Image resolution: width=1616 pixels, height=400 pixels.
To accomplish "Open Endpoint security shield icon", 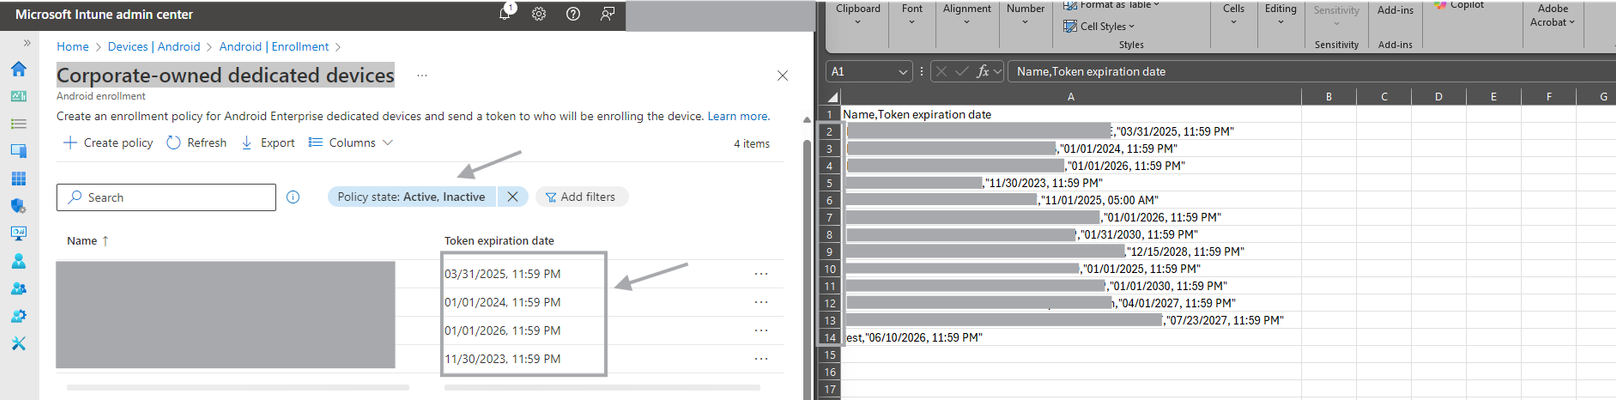I will pos(19,206).
